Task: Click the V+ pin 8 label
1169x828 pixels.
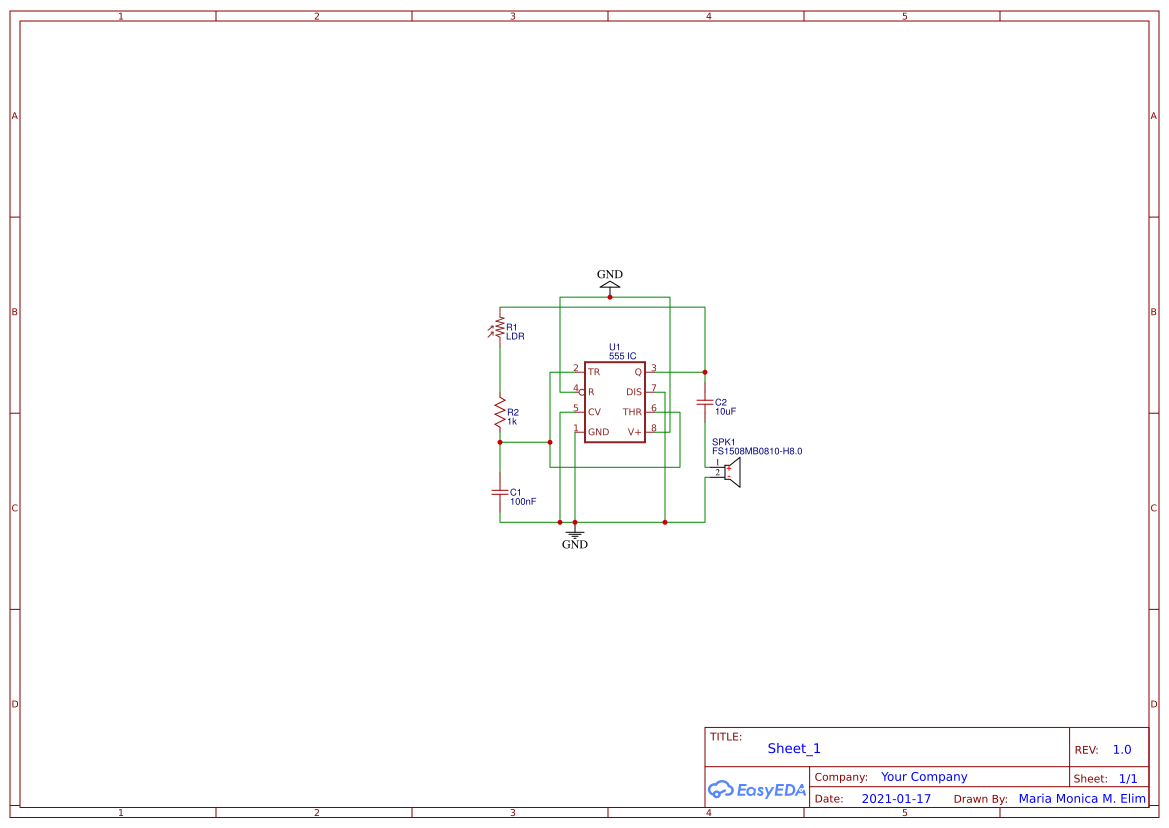Action: click(x=634, y=432)
